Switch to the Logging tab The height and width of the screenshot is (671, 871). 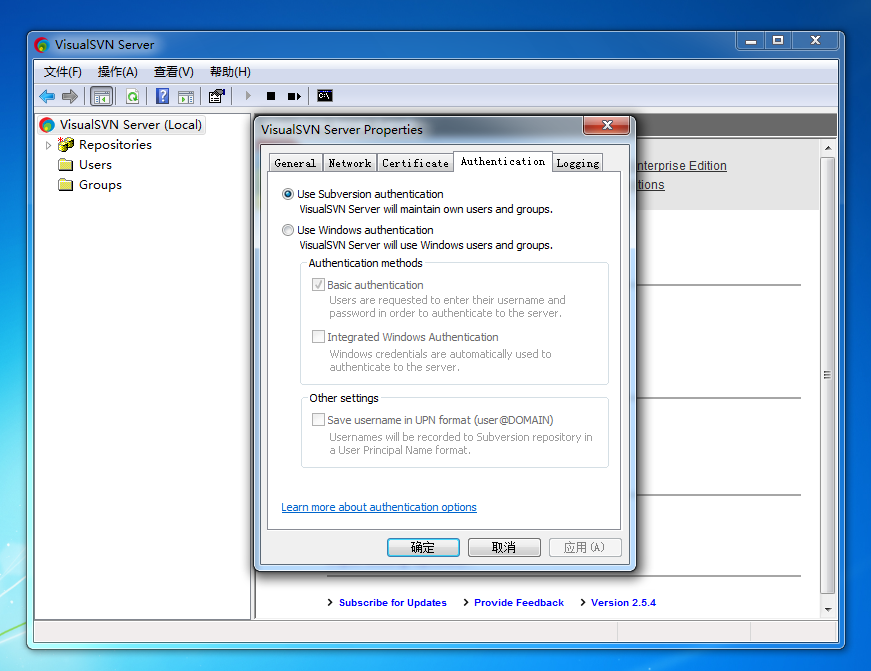click(578, 163)
